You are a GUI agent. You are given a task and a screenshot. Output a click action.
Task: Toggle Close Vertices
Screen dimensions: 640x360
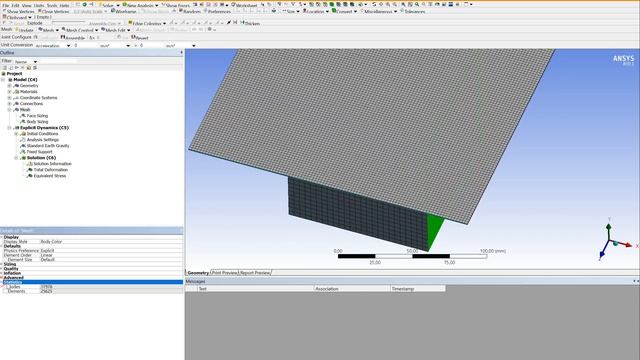pos(54,11)
